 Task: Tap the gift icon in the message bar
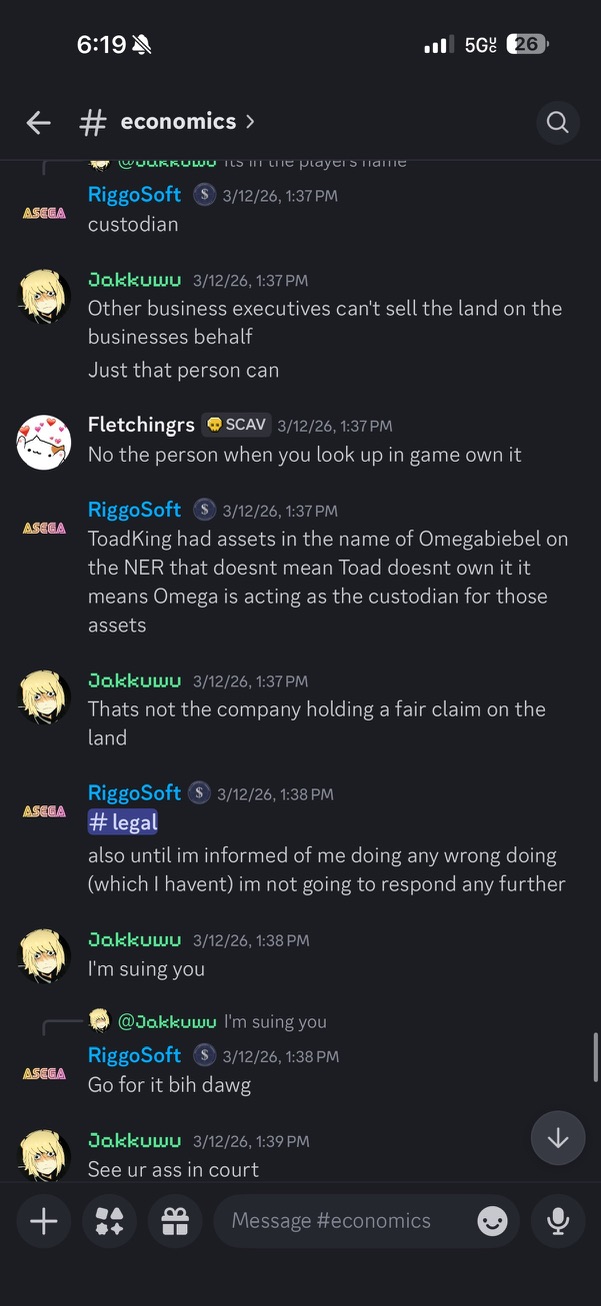point(175,1220)
